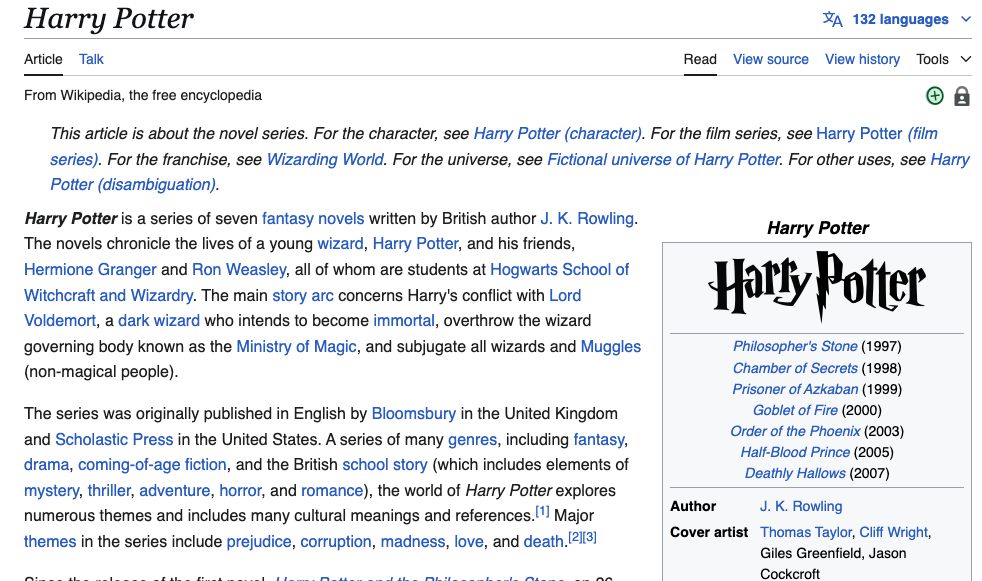This screenshot has width=982, height=581.
Task: Open Order of the Phoenix in the infobox
Action: click(x=795, y=431)
